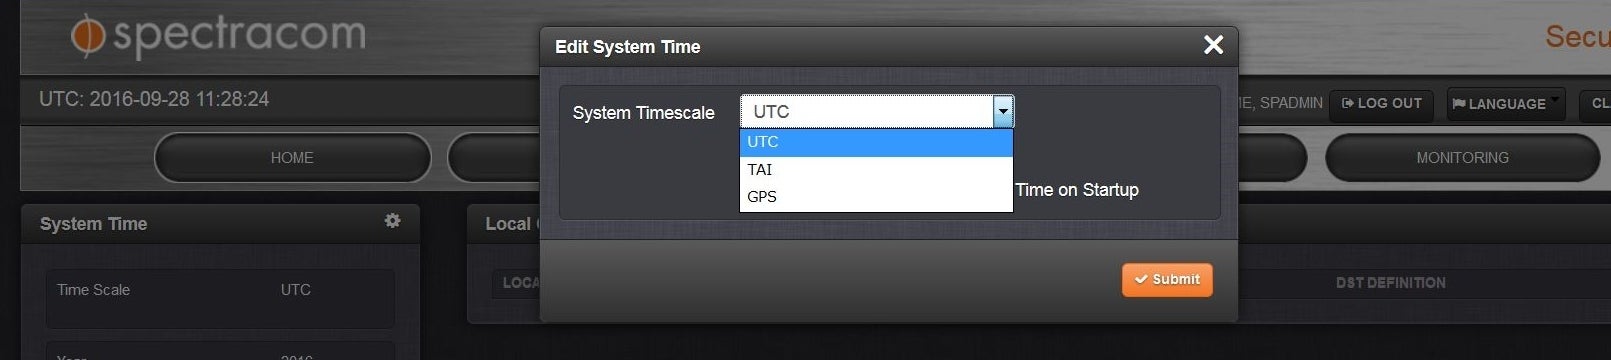This screenshot has height=360, width=1611.
Task: Click the System Timescale combo box field
Action: click(x=877, y=112)
